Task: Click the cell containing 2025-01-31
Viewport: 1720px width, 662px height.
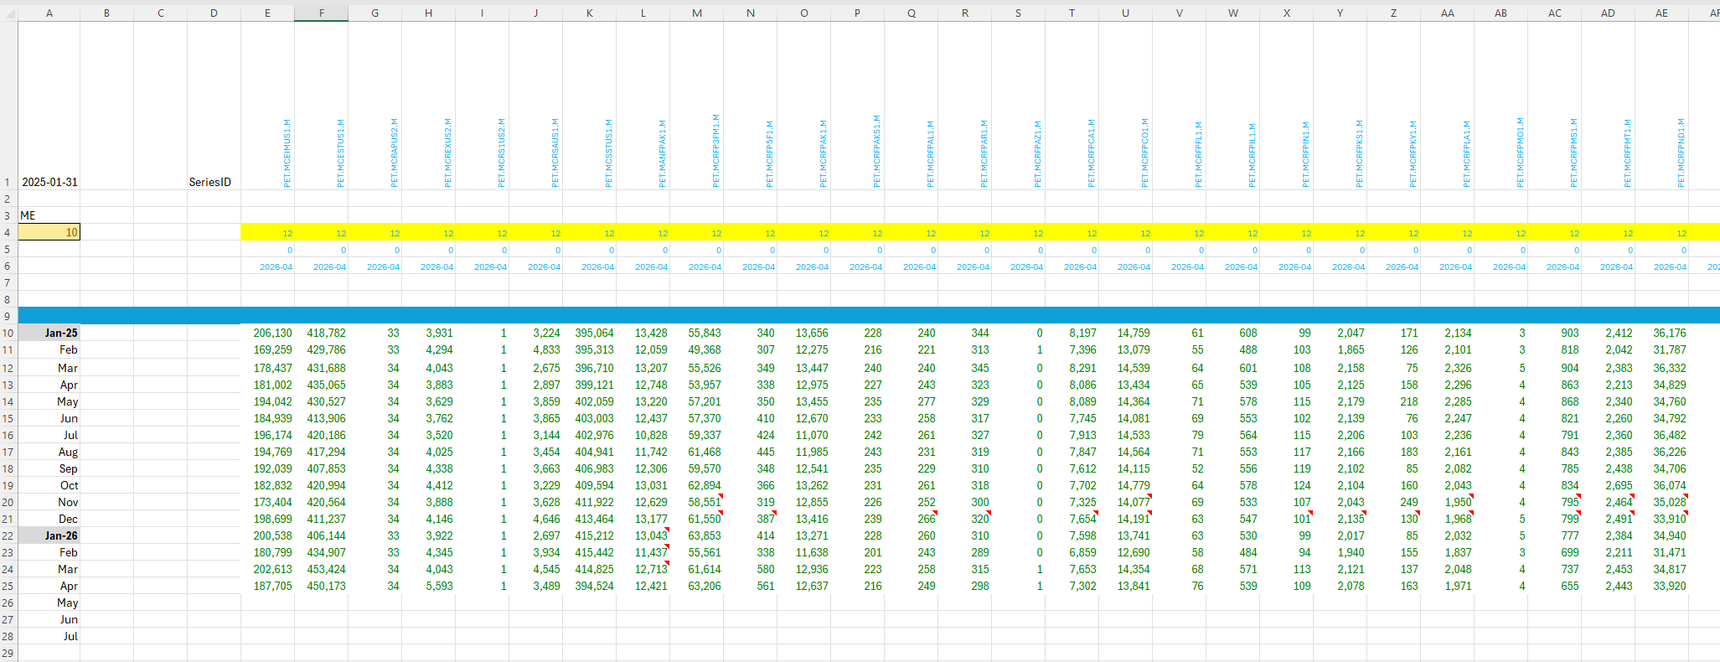Action: pos(49,182)
